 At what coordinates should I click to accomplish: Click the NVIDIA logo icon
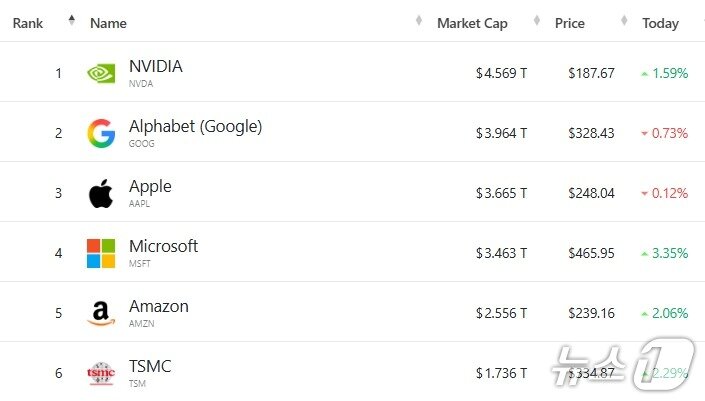(x=101, y=73)
